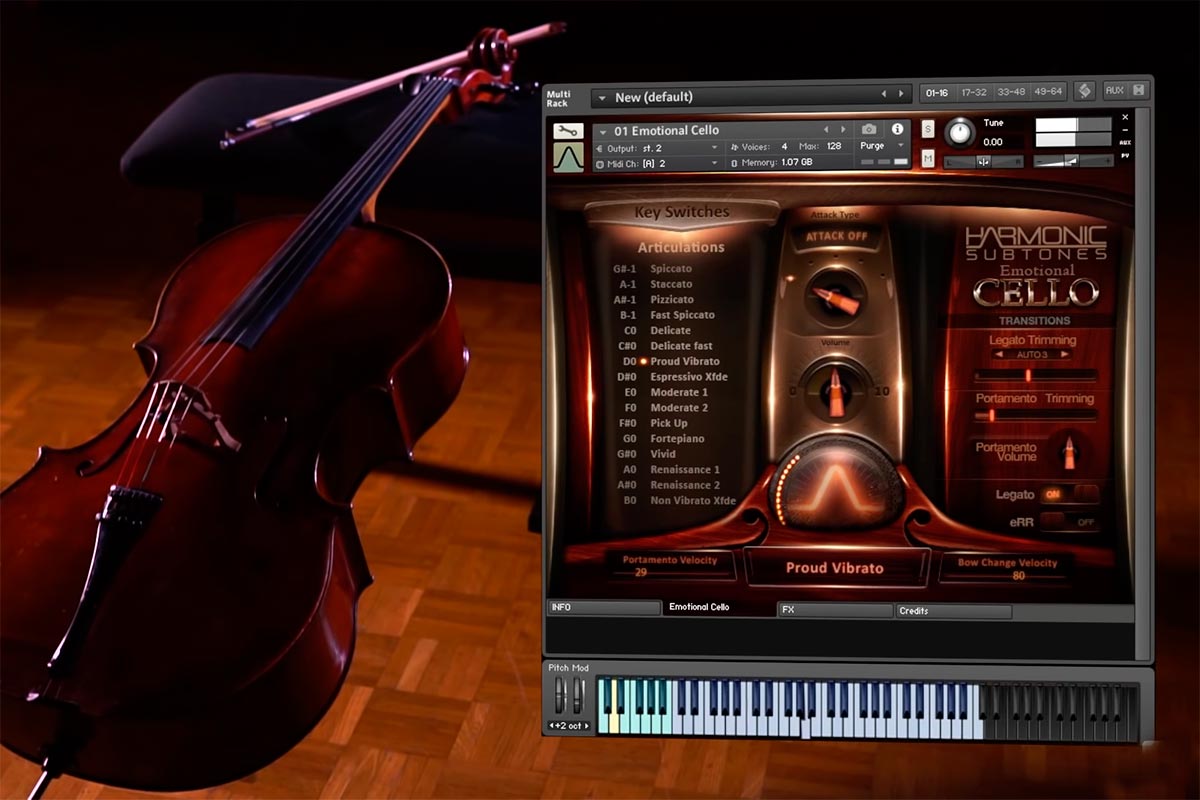Toggle the PV button in instrument header
Screen dimensions: 1200x800
(1125, 155)
